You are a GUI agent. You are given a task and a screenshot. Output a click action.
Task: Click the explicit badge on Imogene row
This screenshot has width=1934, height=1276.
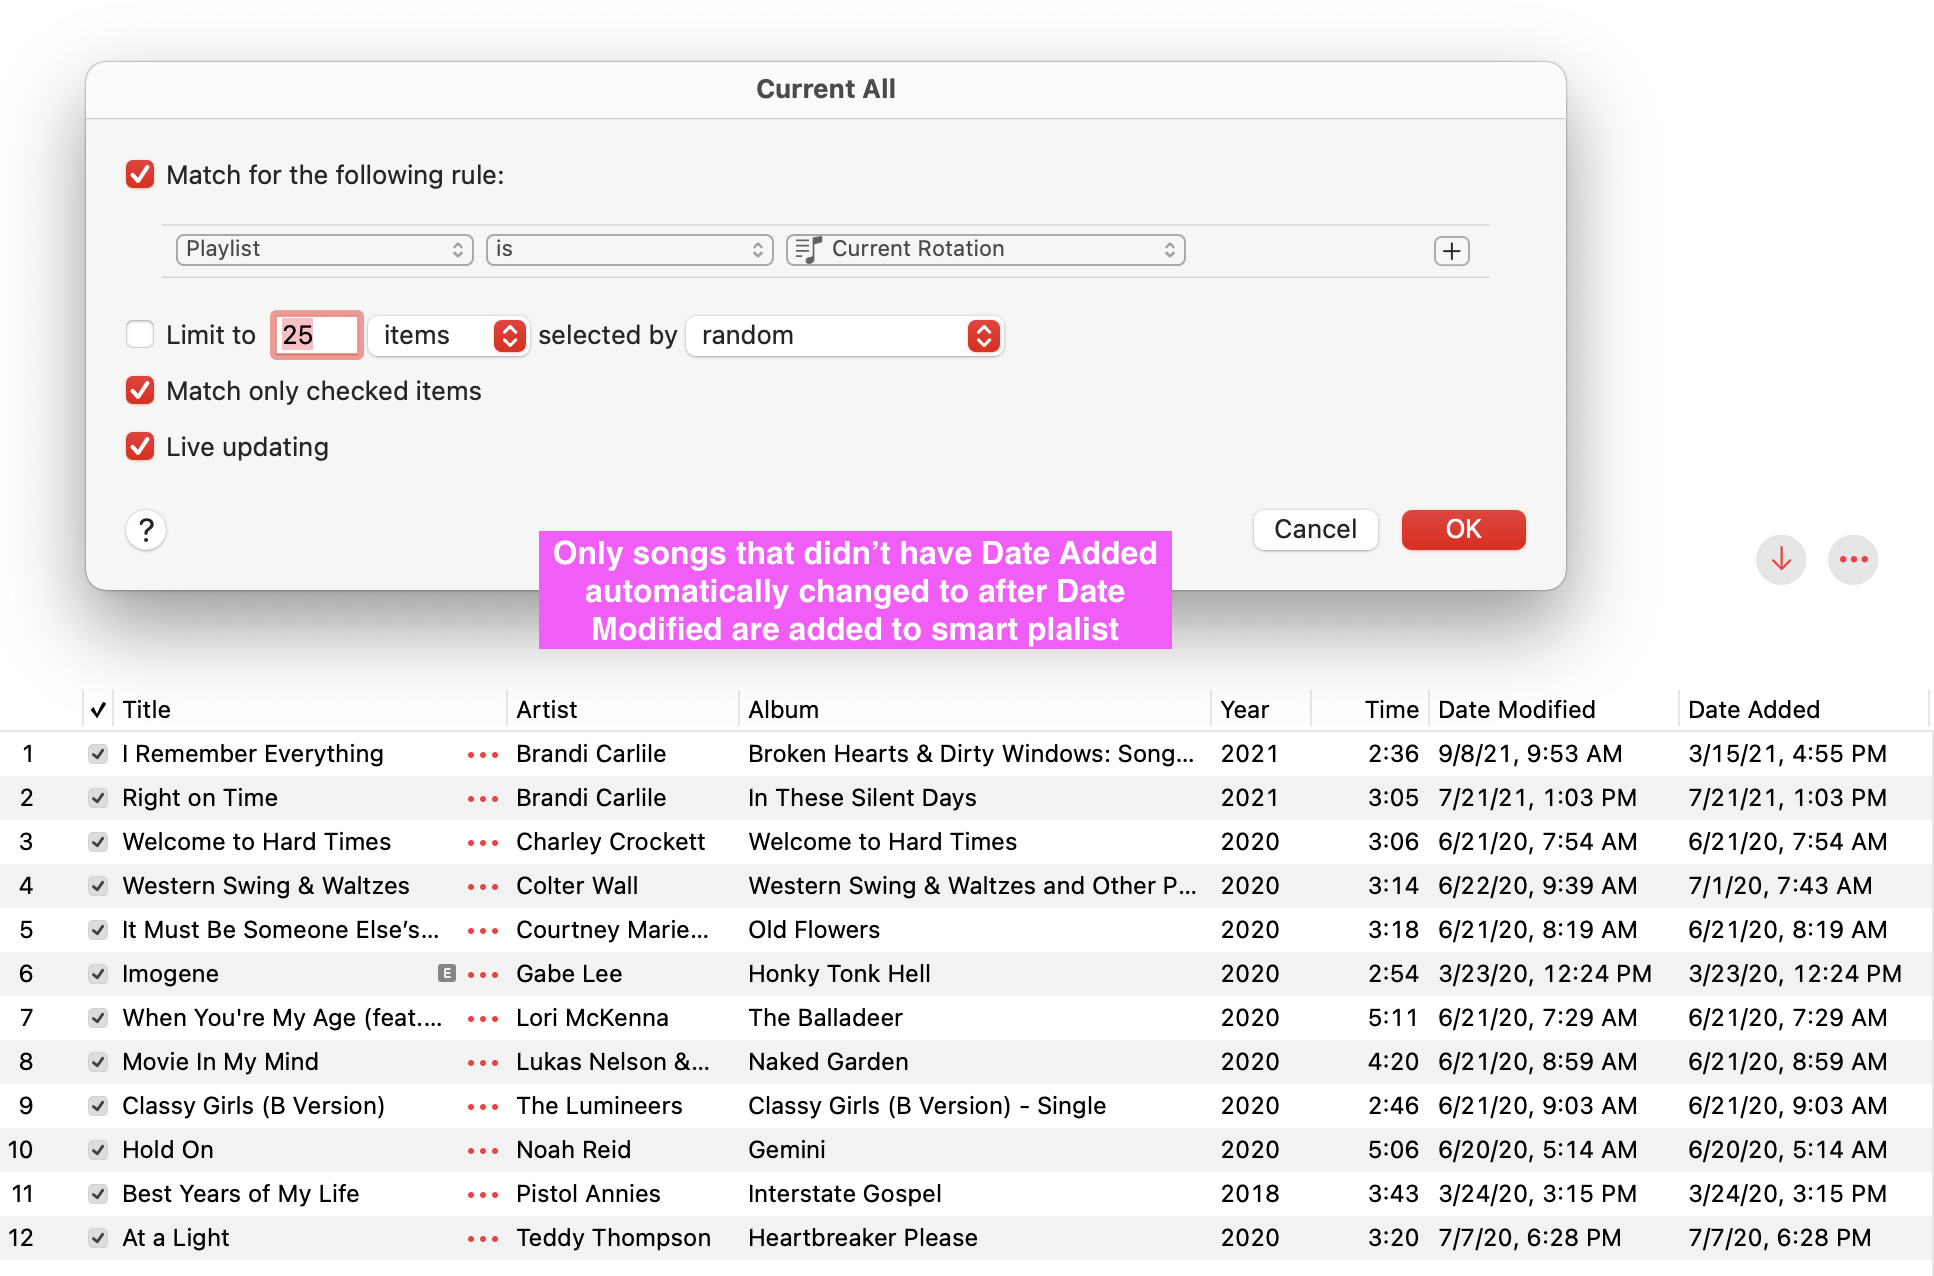[x=447, y=973]
